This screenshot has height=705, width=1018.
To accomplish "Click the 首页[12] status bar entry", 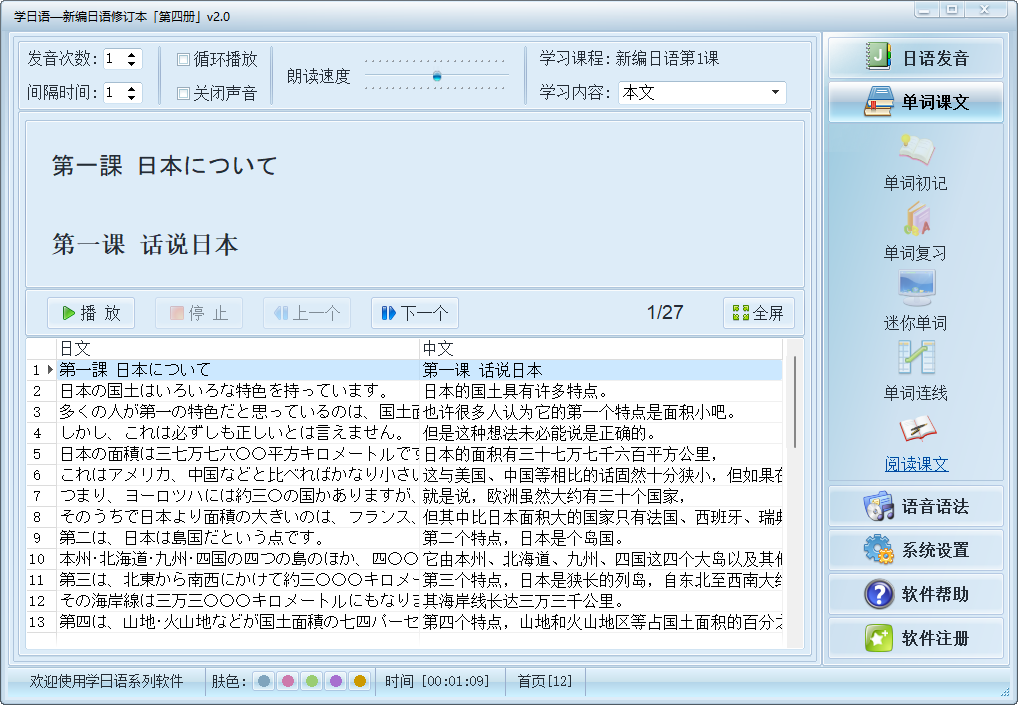I will coord(545,681).
